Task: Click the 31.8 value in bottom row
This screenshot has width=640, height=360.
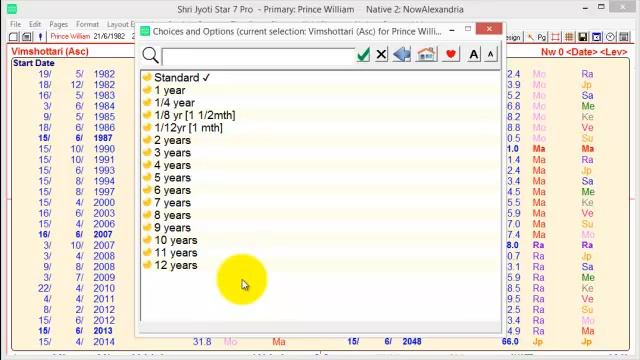Action: point(202,342)
